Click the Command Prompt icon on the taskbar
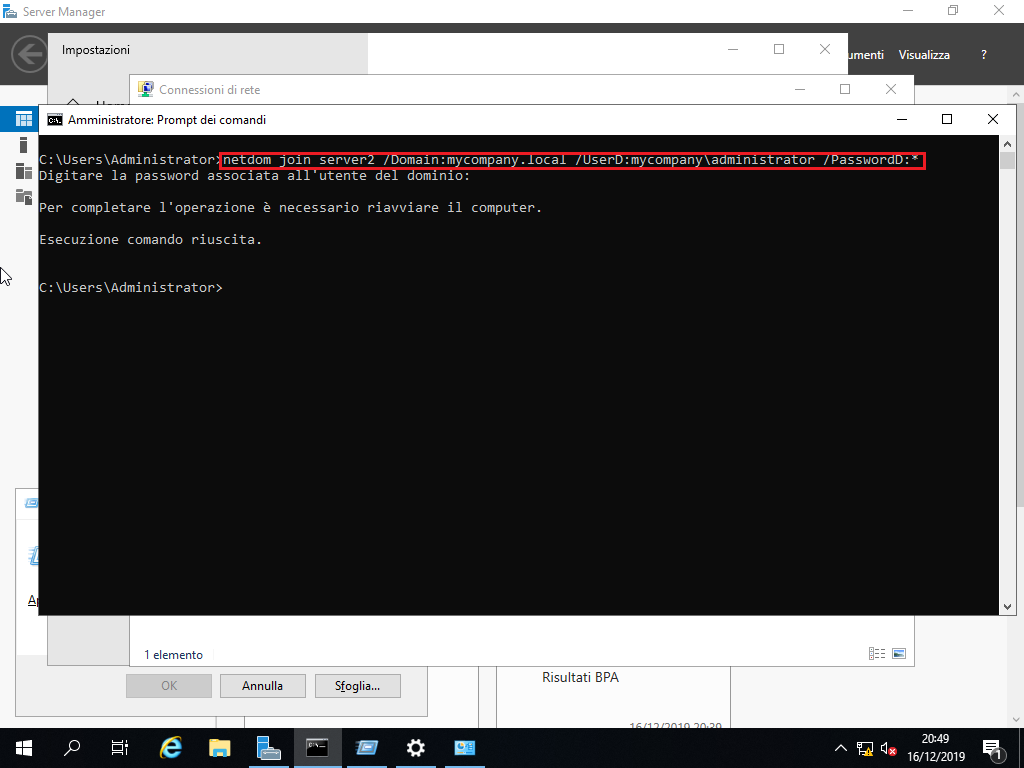Screen dimensions: 1024x768 (317, 747)
